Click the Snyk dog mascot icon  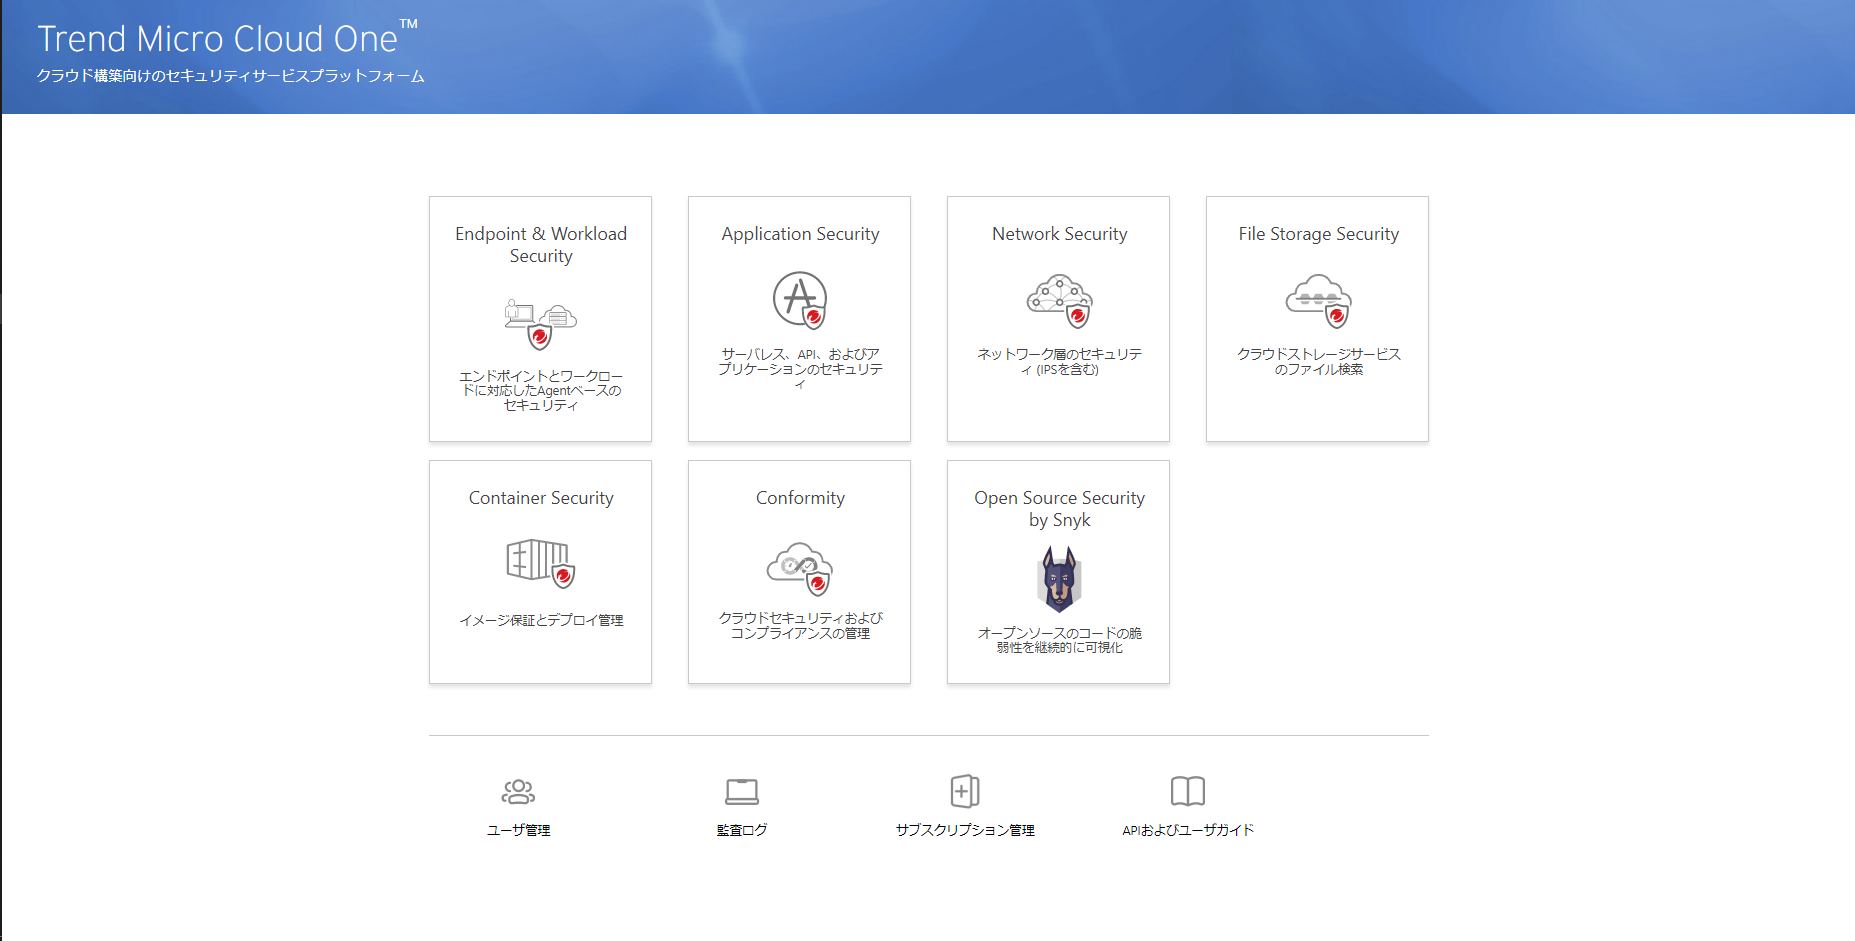click(x=1059, y=579)
